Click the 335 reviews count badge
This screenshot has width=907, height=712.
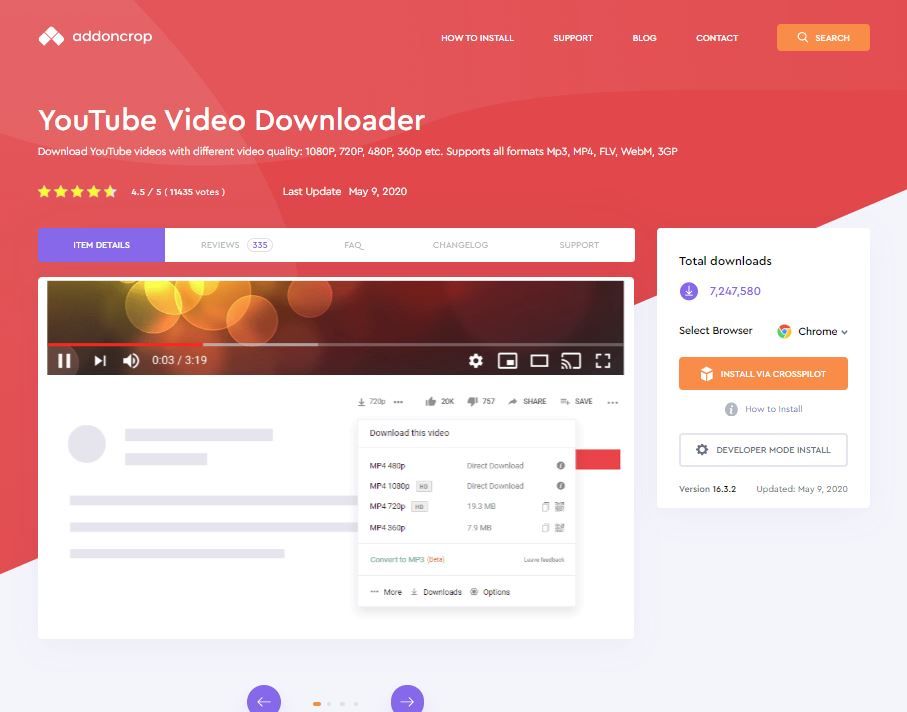tap(260, 245)
